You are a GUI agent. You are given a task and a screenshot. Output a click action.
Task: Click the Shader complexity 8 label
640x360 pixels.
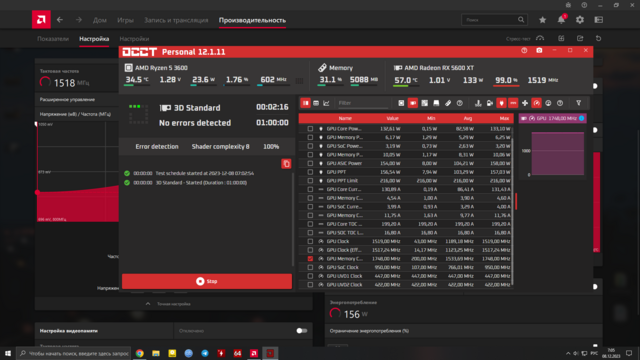(x=220, y=147)
